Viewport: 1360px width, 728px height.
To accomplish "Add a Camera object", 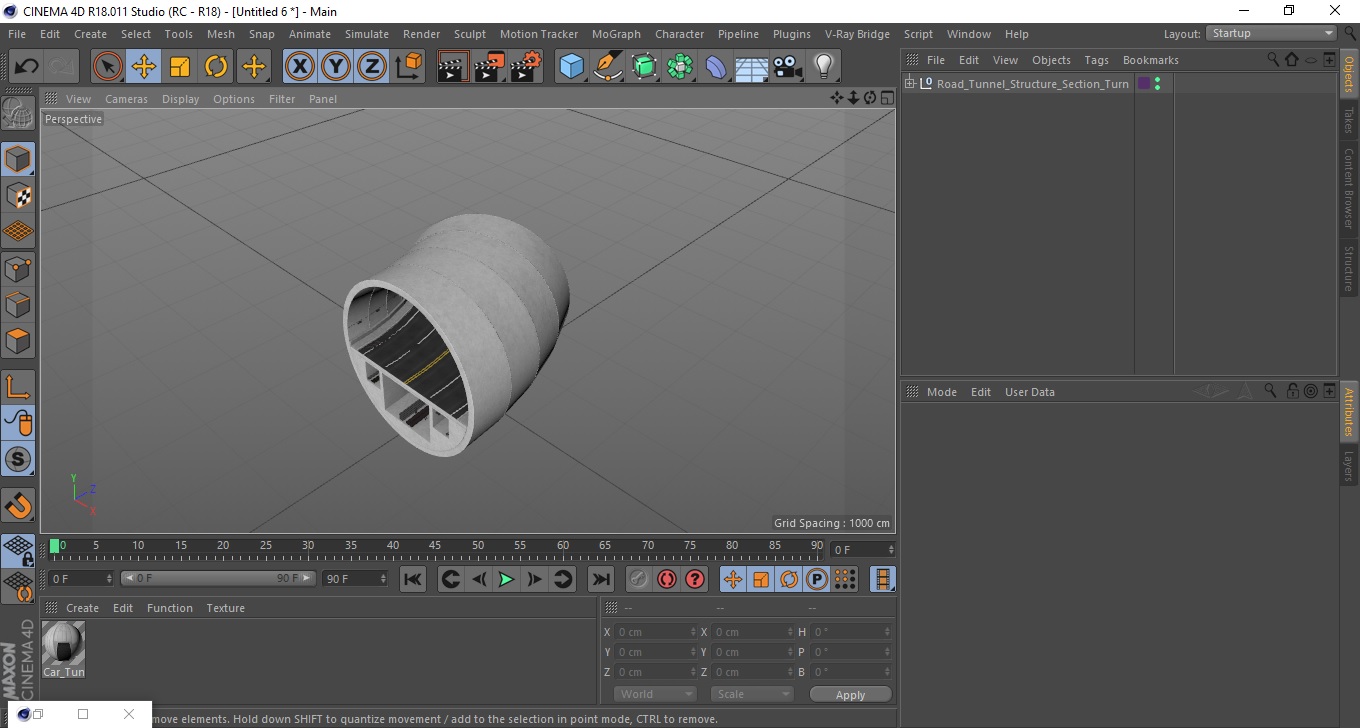I will coord(788,67).
